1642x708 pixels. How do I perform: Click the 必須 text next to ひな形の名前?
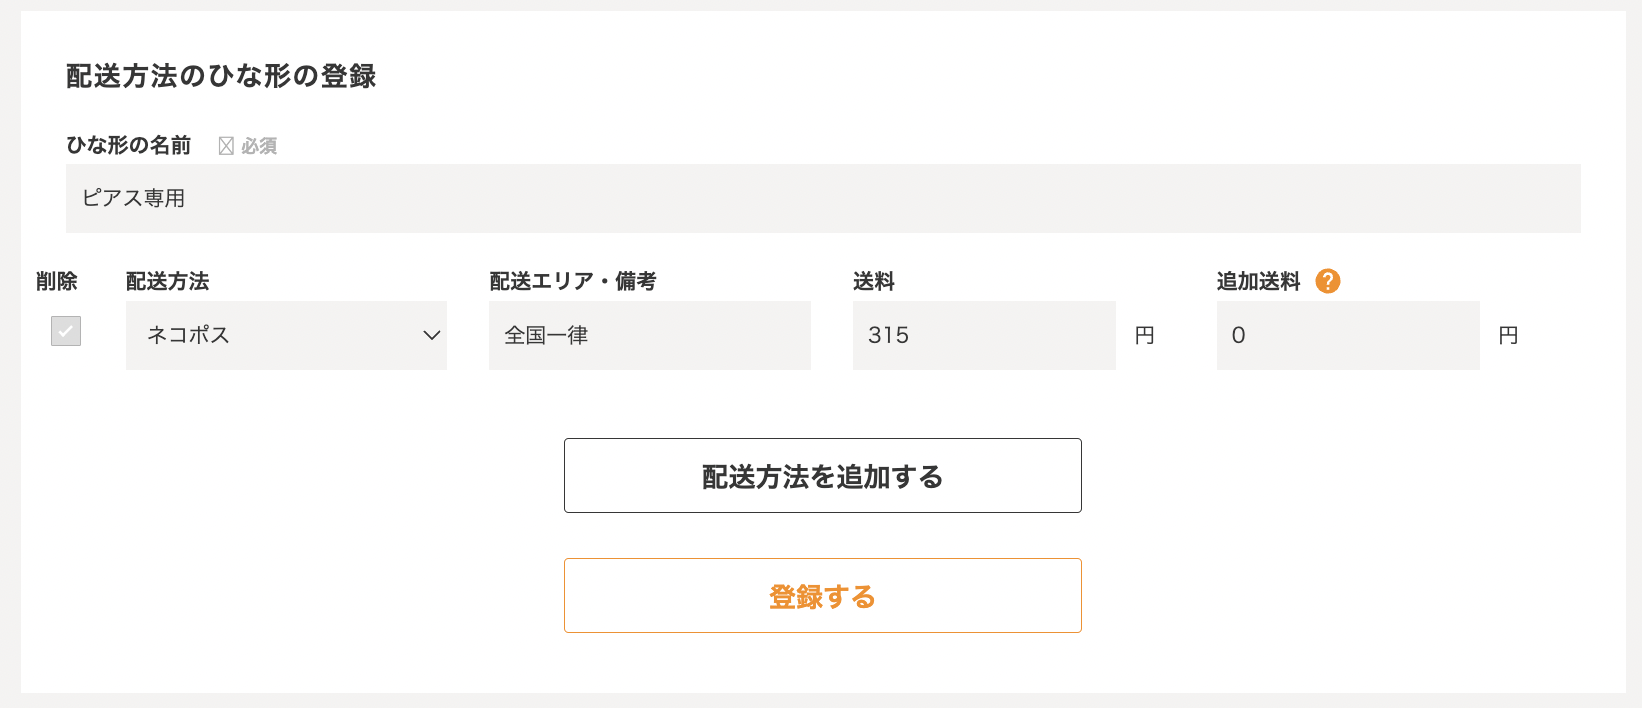coord(259,146)
